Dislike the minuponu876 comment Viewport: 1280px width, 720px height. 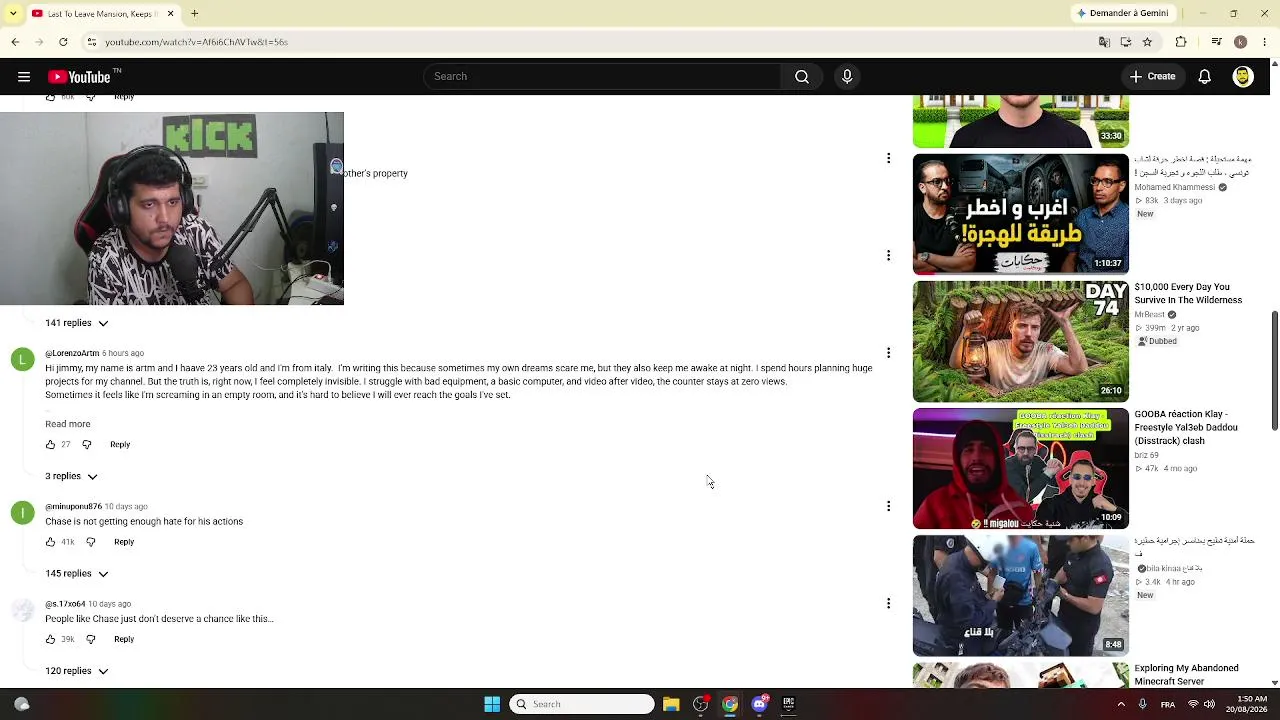[91, 542]
